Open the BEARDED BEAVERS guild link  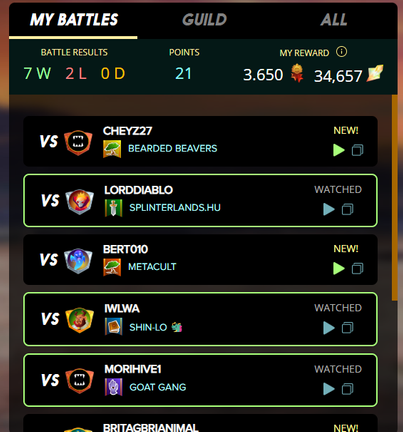(173, 148)
